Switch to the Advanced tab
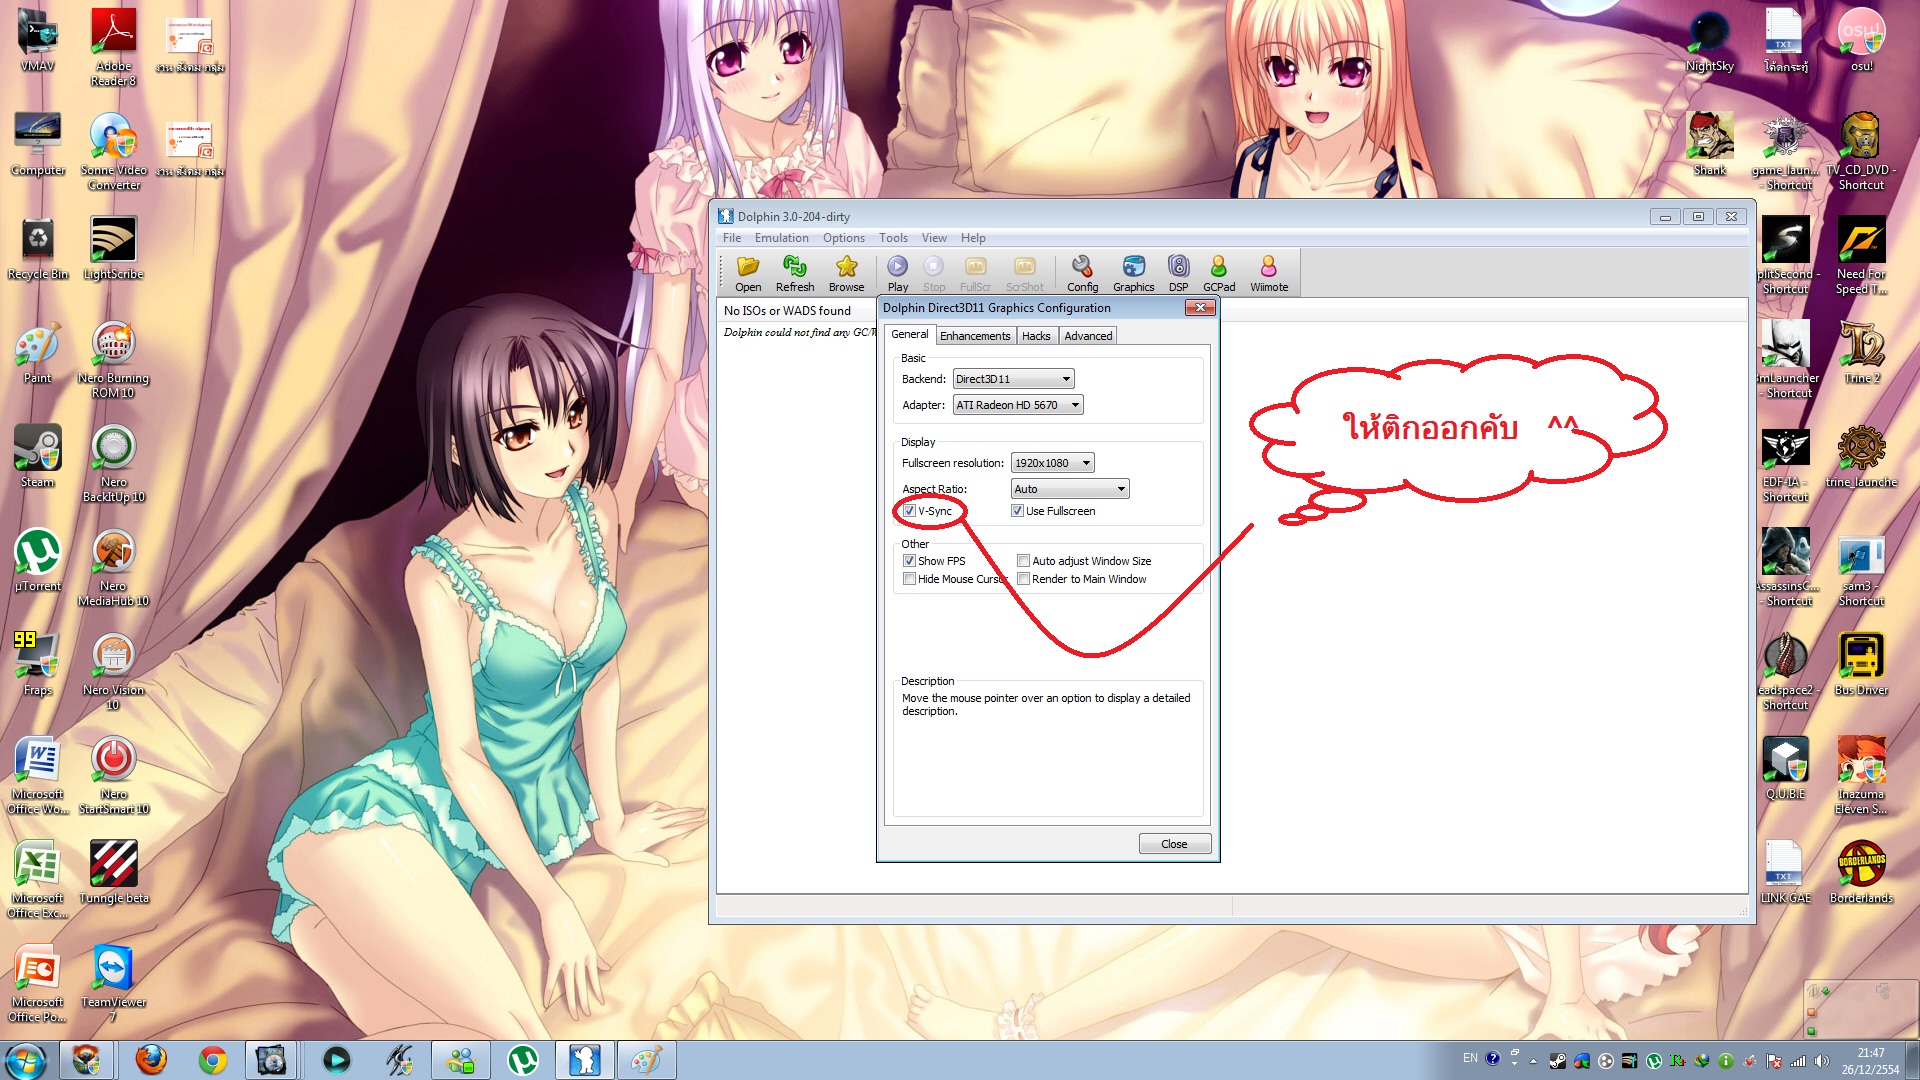 click(1088, 336)
